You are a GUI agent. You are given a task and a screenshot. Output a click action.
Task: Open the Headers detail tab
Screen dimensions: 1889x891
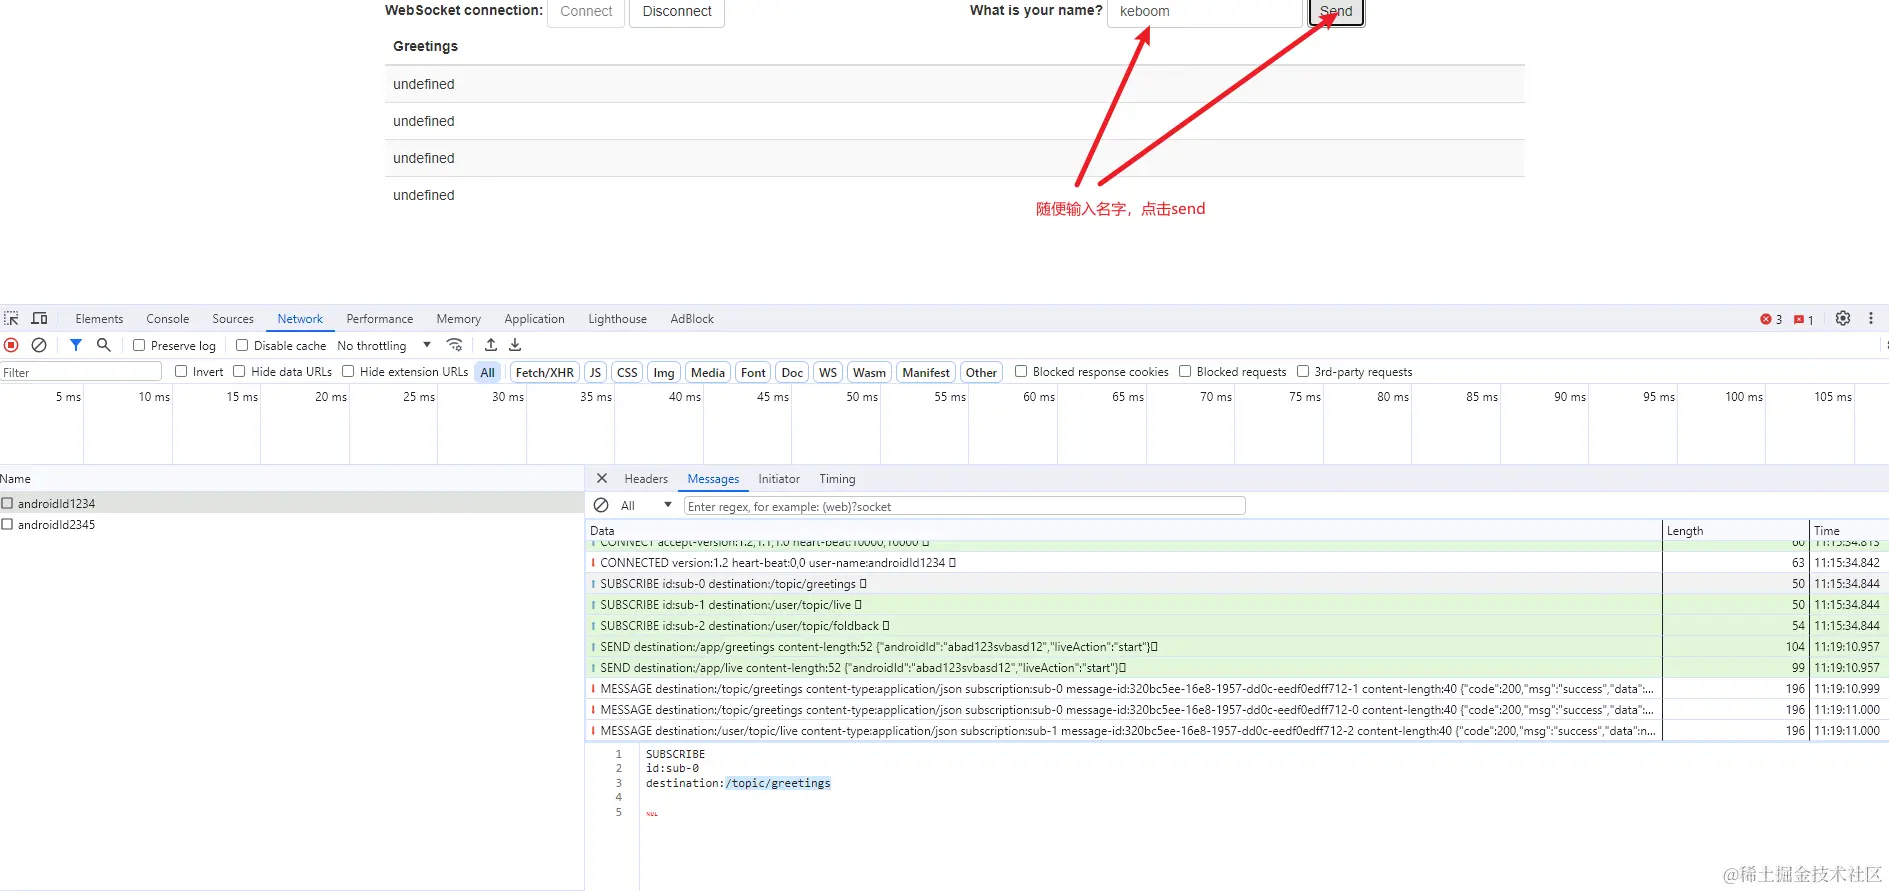(646, 478)
